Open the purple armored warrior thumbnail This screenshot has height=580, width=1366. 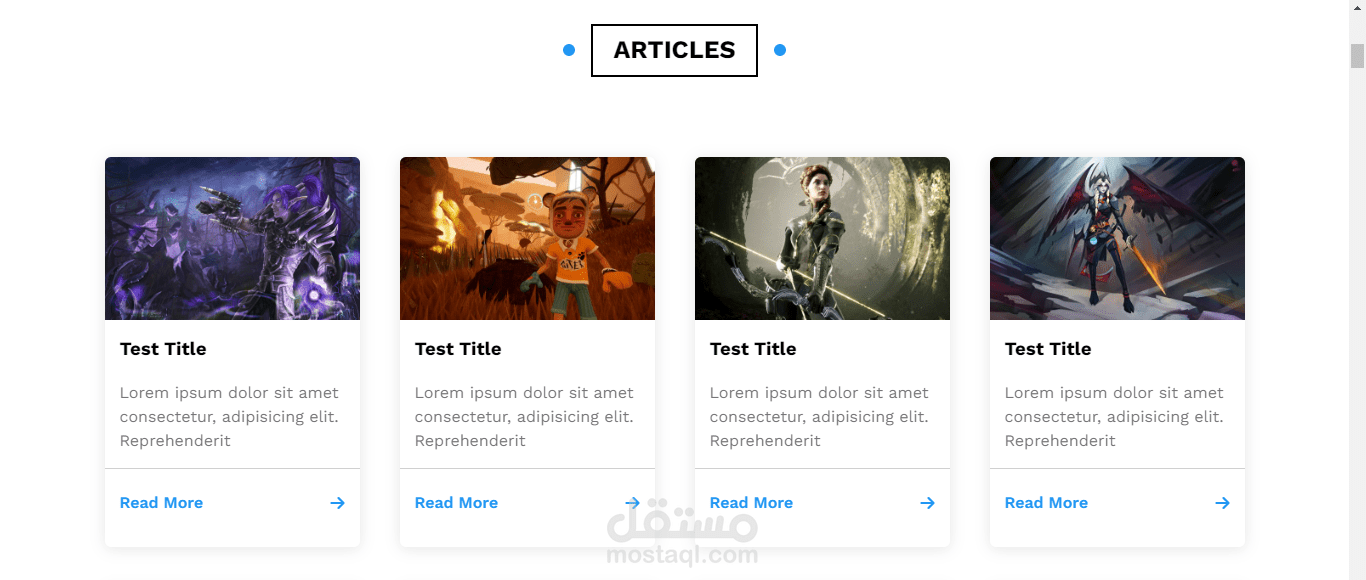point(232,238)
